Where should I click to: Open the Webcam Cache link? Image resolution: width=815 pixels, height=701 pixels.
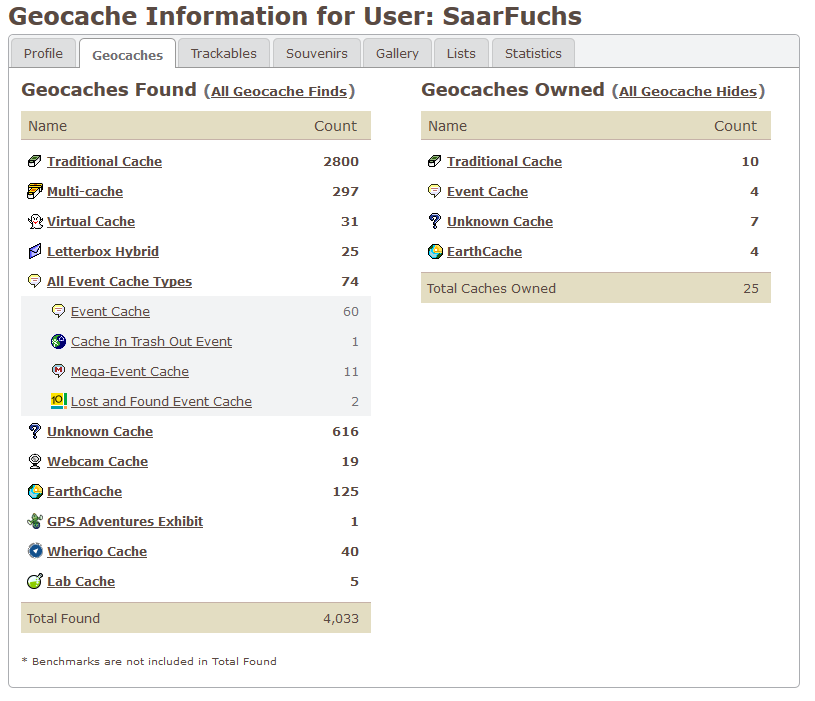(x=98, y=461)
